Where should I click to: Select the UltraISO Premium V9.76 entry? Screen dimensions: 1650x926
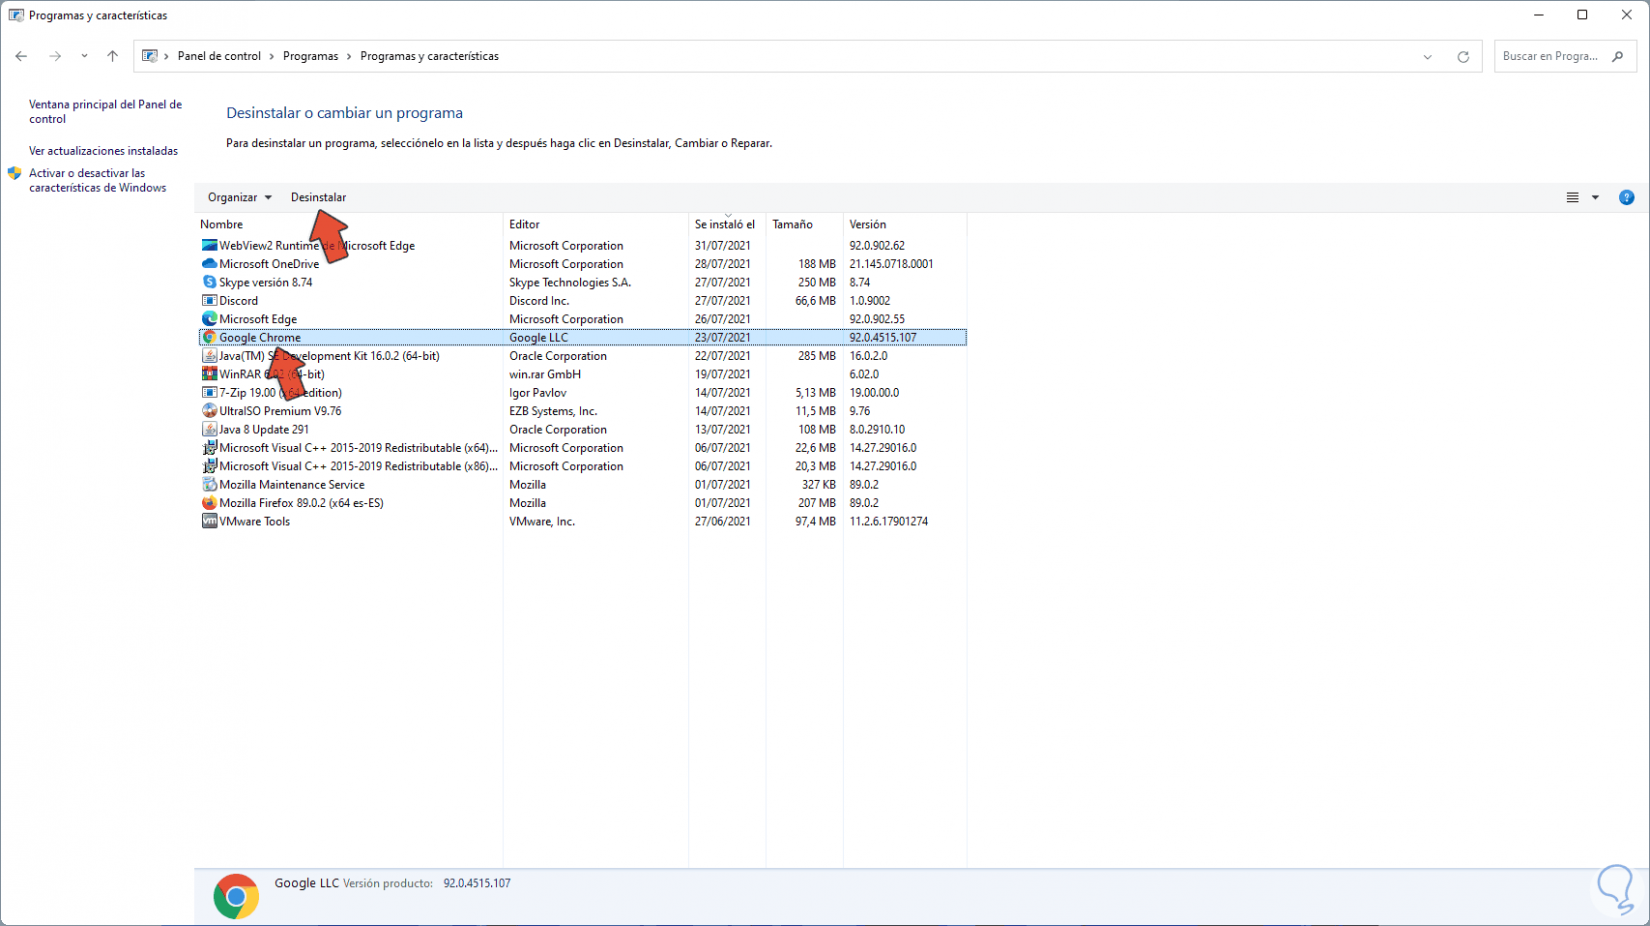(x=280, y=411)
